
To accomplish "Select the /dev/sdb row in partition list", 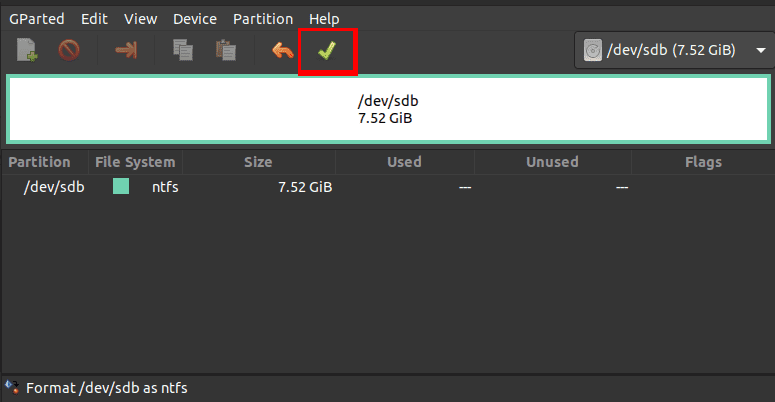I will point(300,187).
